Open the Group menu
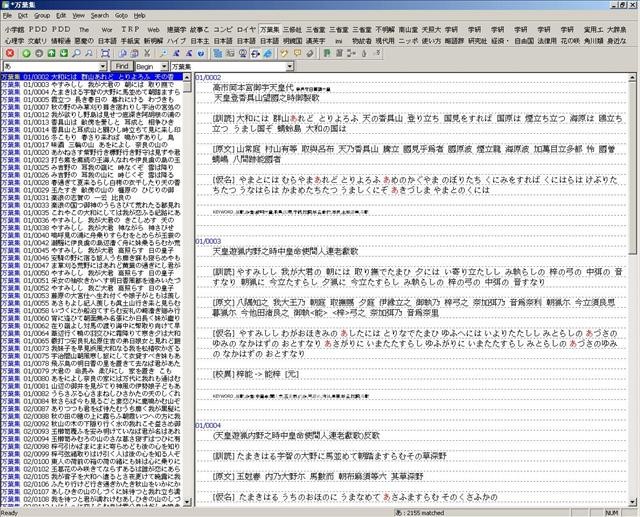This screenshot has width=640, height=517. click(42, 16)
